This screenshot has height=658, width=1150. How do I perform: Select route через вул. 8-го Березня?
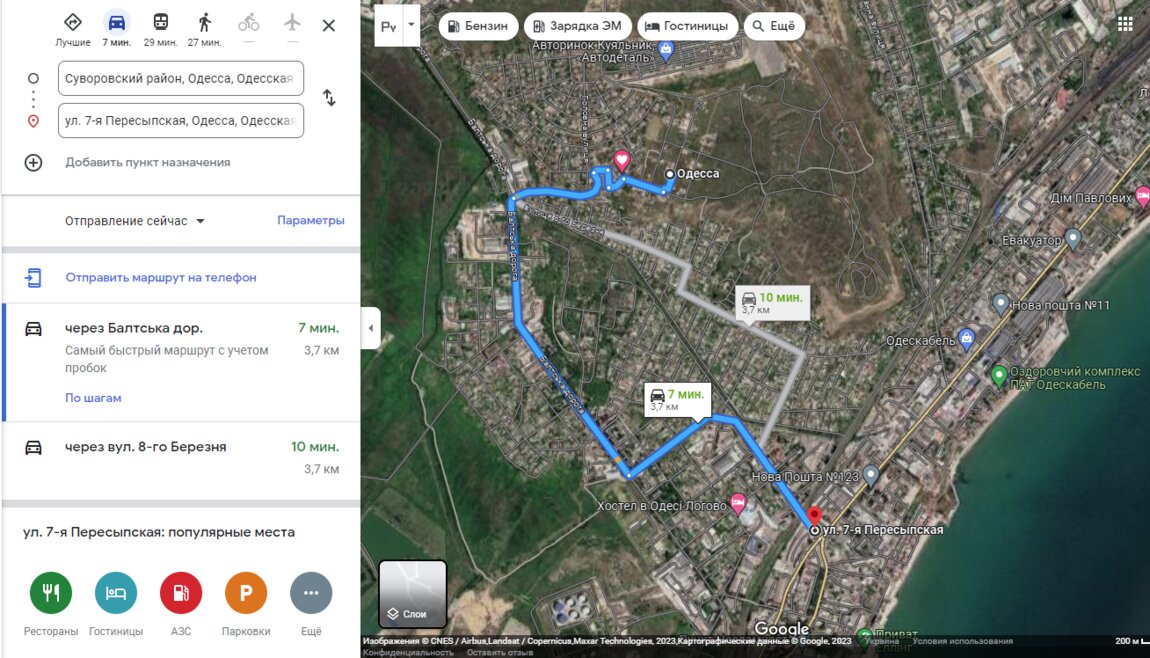pyautogui.click(x=181, y=458)
